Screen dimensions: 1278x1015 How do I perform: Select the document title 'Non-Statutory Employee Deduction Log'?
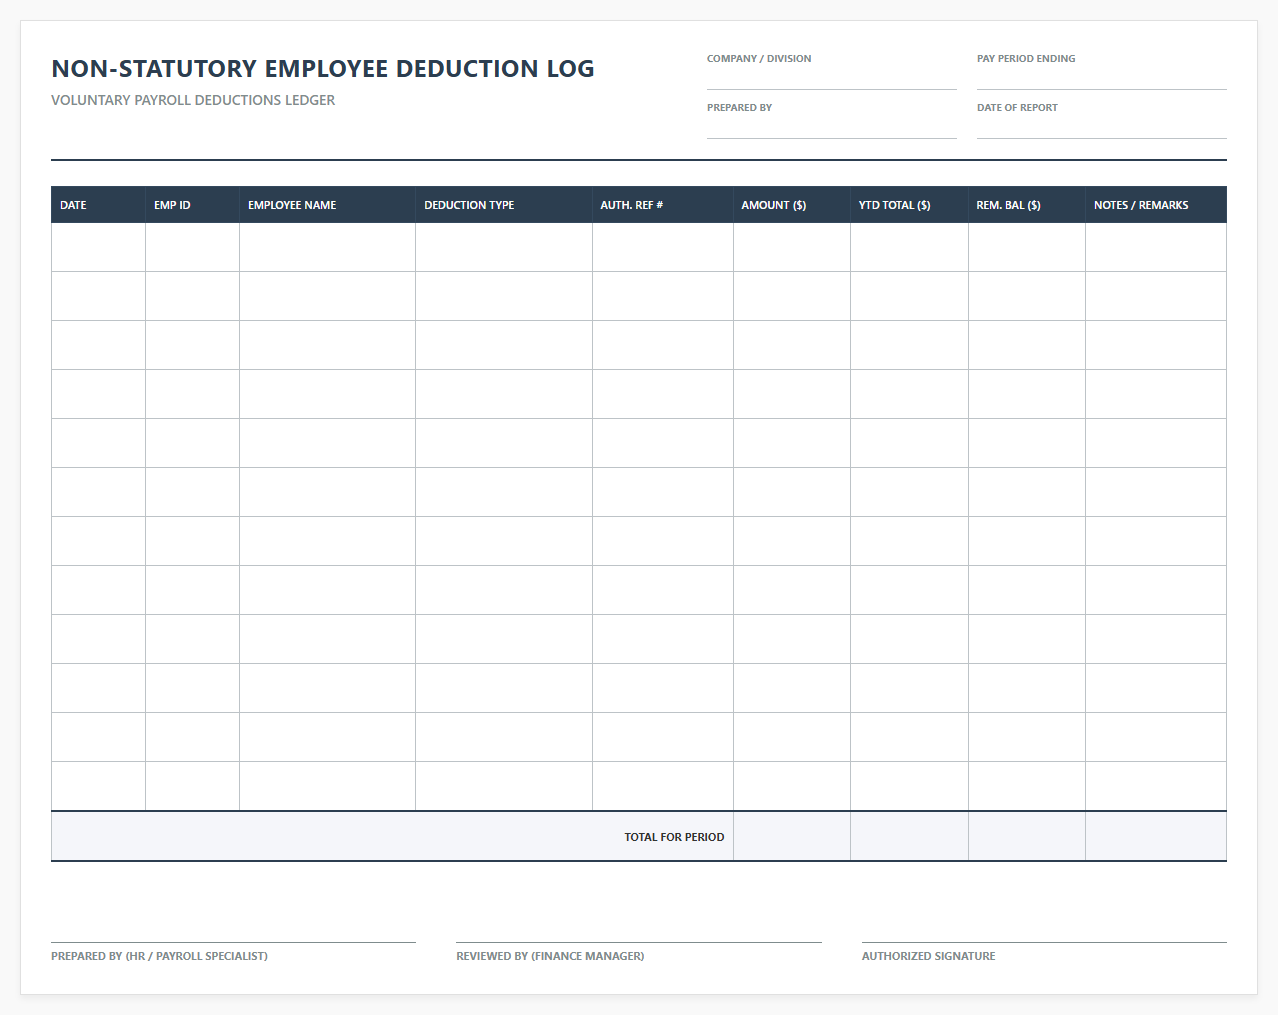coord(323,69)
